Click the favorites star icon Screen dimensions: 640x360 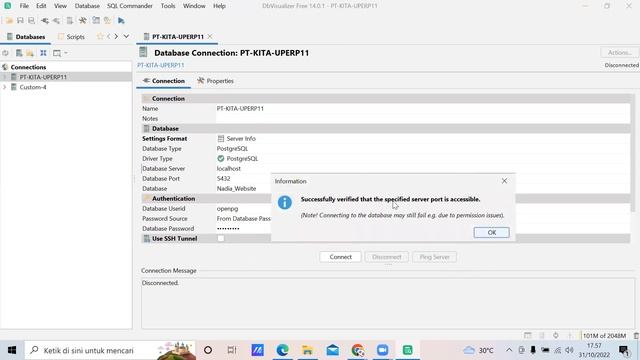coord(100,36)
